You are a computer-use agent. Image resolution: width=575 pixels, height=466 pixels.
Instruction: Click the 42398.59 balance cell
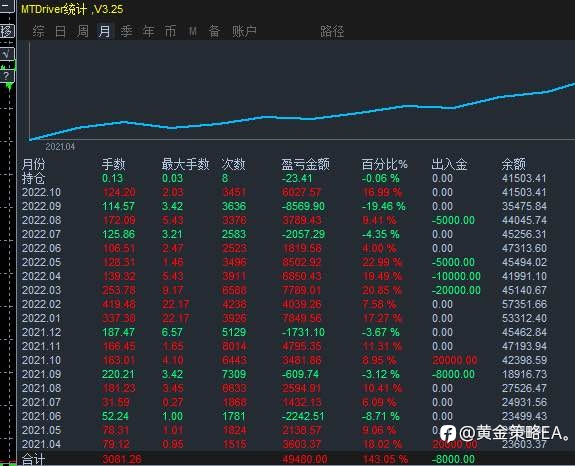click(524, 360)
